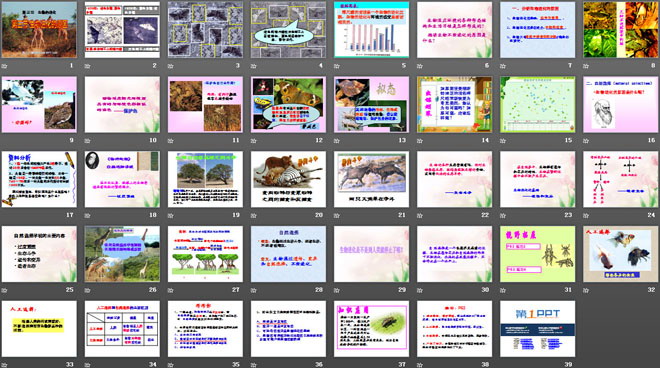
Task: Select slide 31 with the beetles on yellow background
Action: [x=538, y=254]
